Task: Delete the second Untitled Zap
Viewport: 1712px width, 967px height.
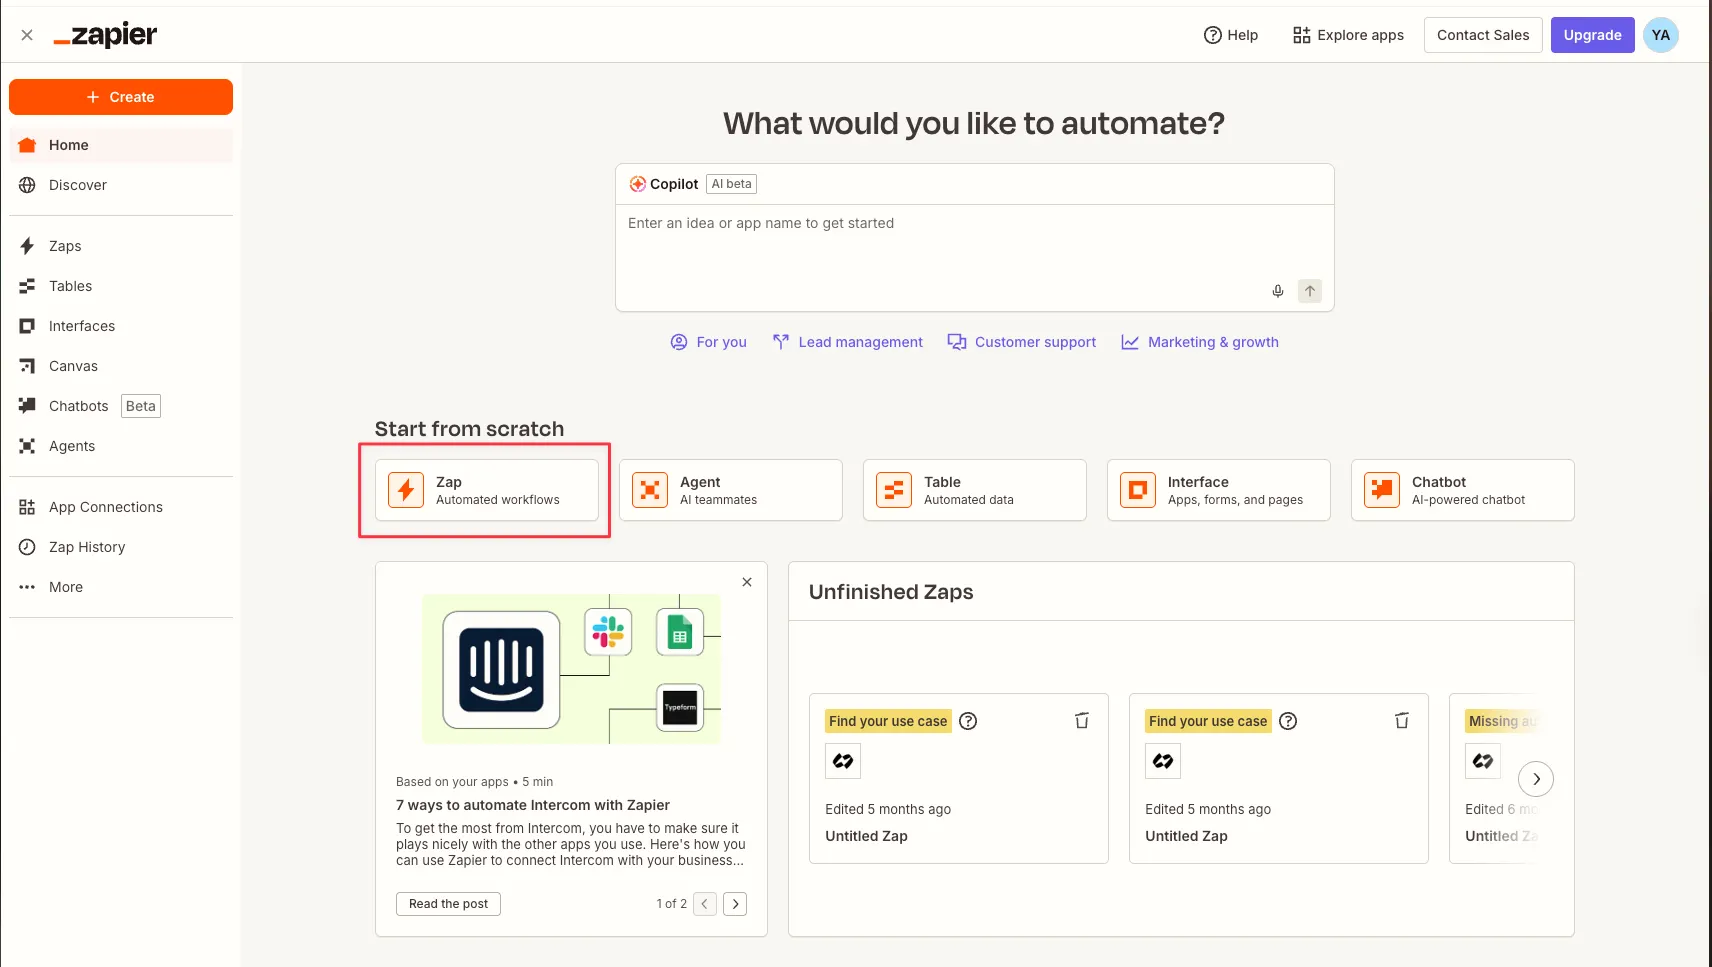Action: point(1402,721)
